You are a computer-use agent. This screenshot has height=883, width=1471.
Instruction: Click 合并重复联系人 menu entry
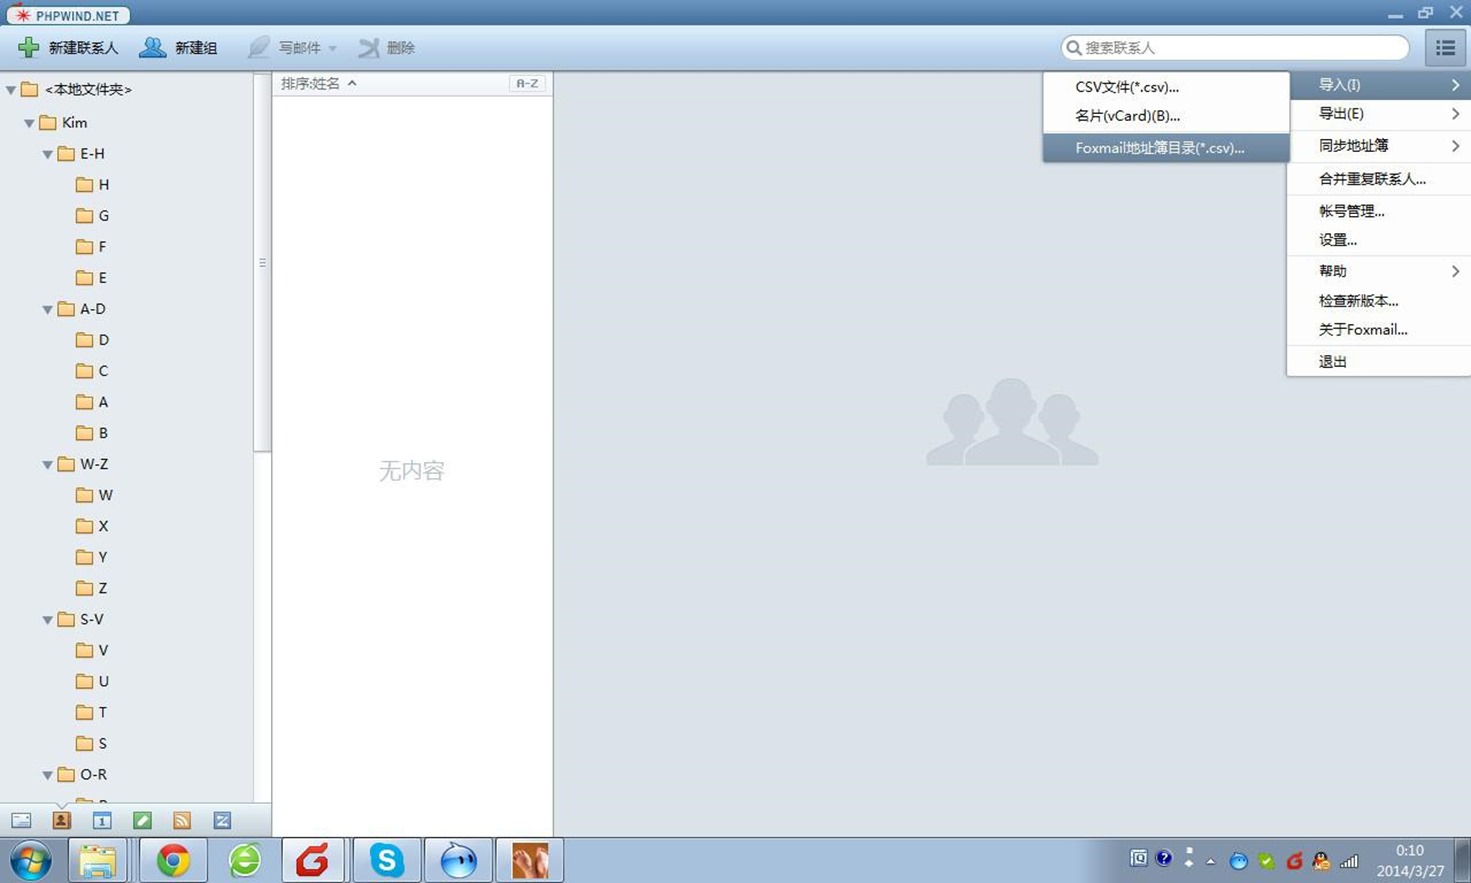point(1371,179)
